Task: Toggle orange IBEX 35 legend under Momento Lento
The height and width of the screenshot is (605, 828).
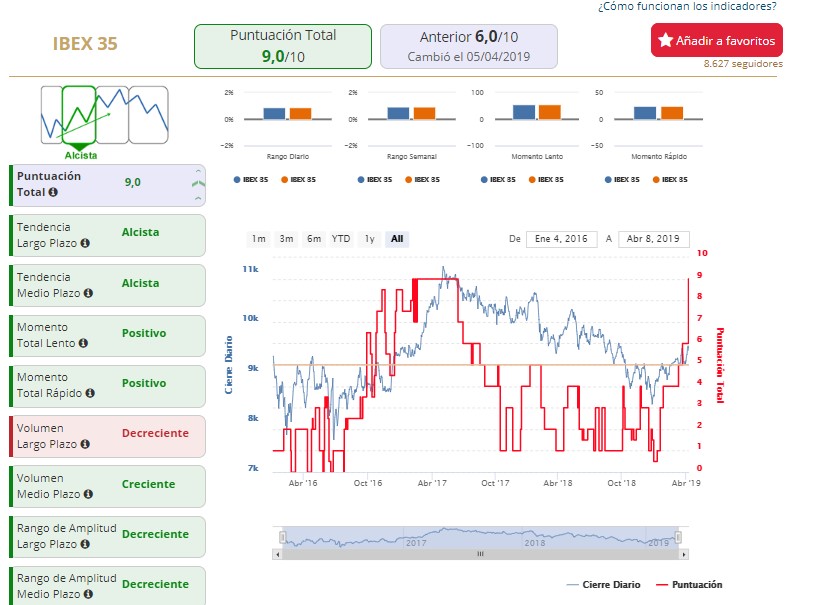Action: (x=546, y=179)
